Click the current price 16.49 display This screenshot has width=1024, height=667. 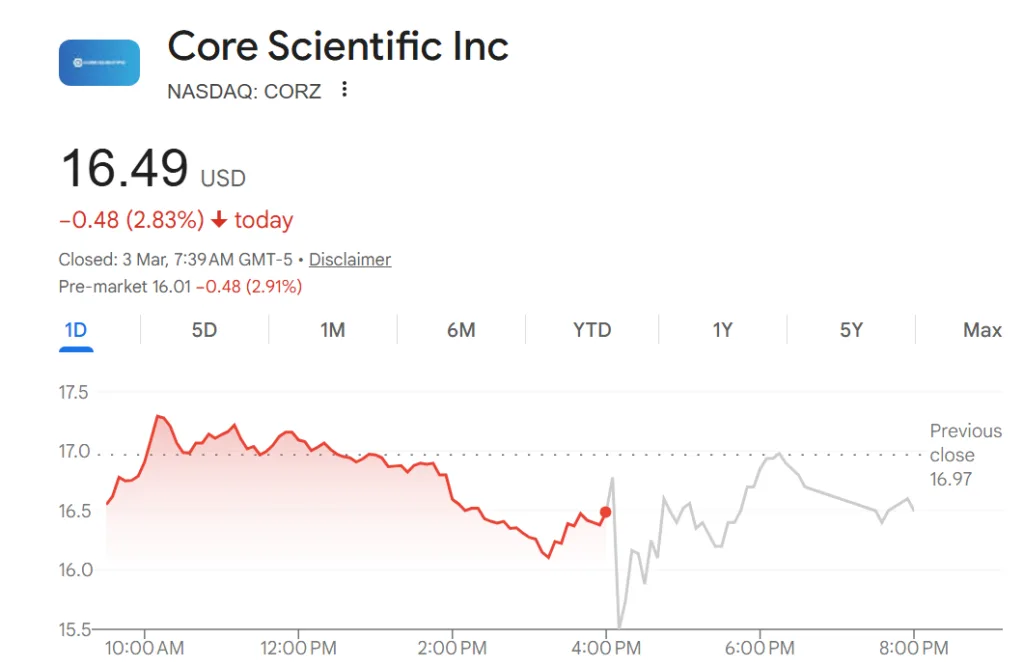pos(125,167)
